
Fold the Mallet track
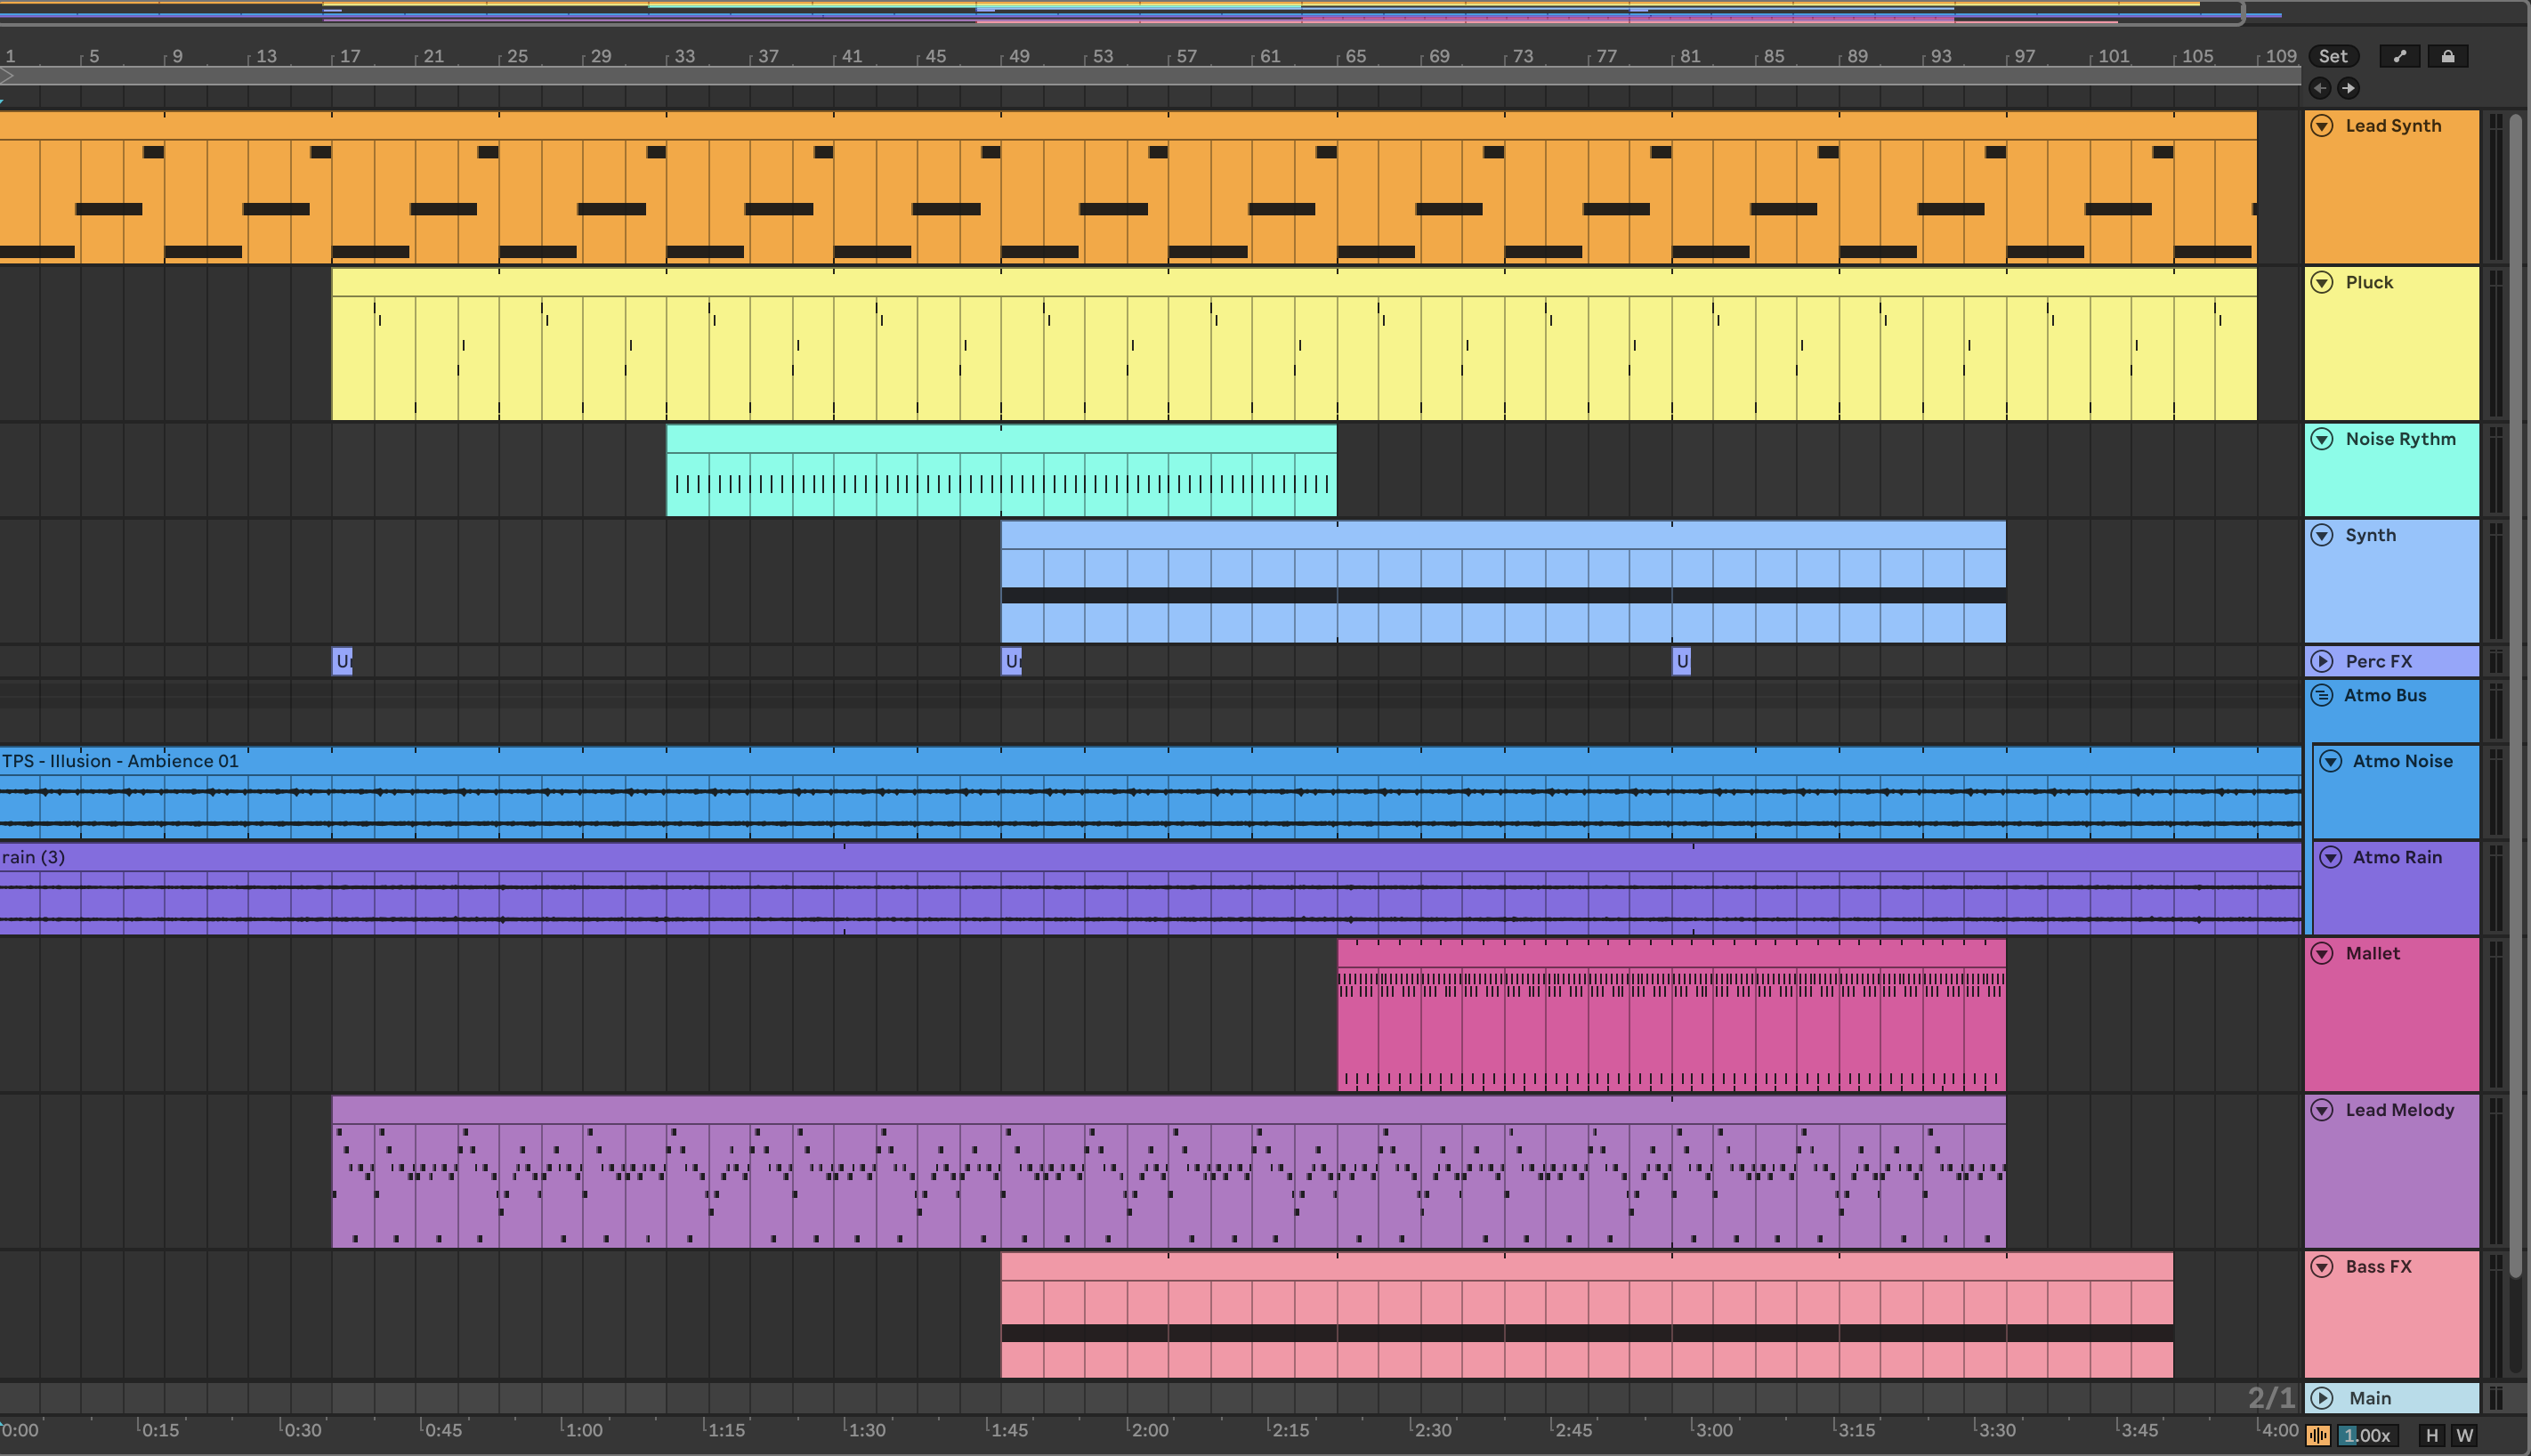[x=2322, y=953]
